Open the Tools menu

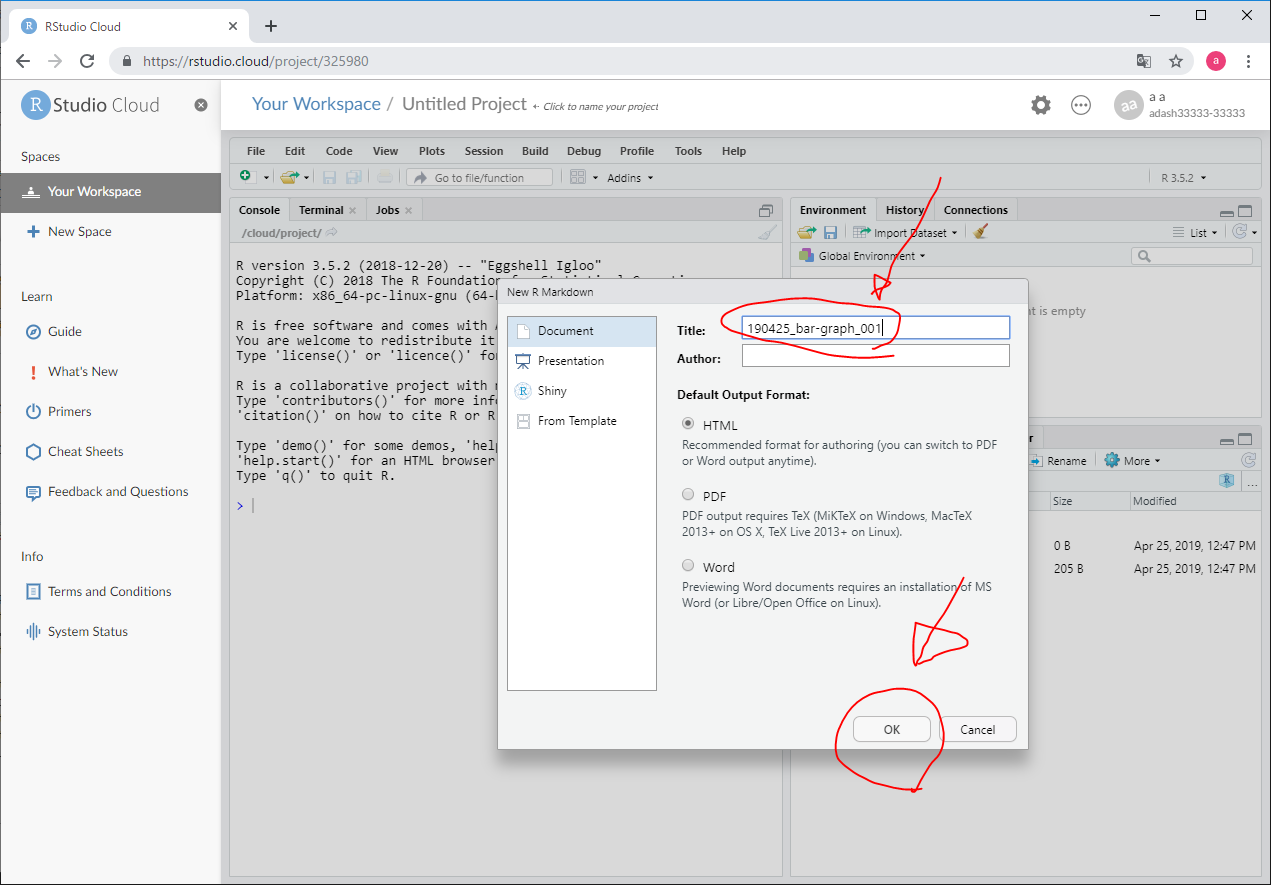(x=688, y=151)
